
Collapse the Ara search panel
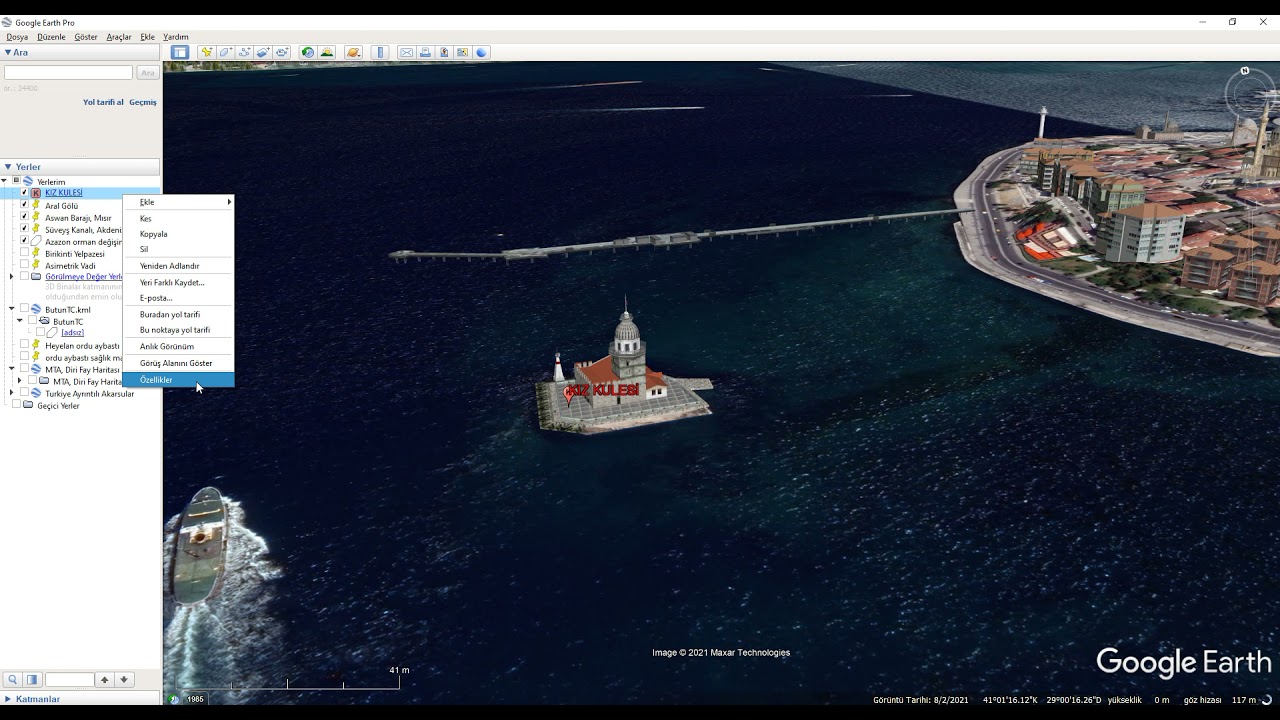pyautogui.click(x=8, y=52)
